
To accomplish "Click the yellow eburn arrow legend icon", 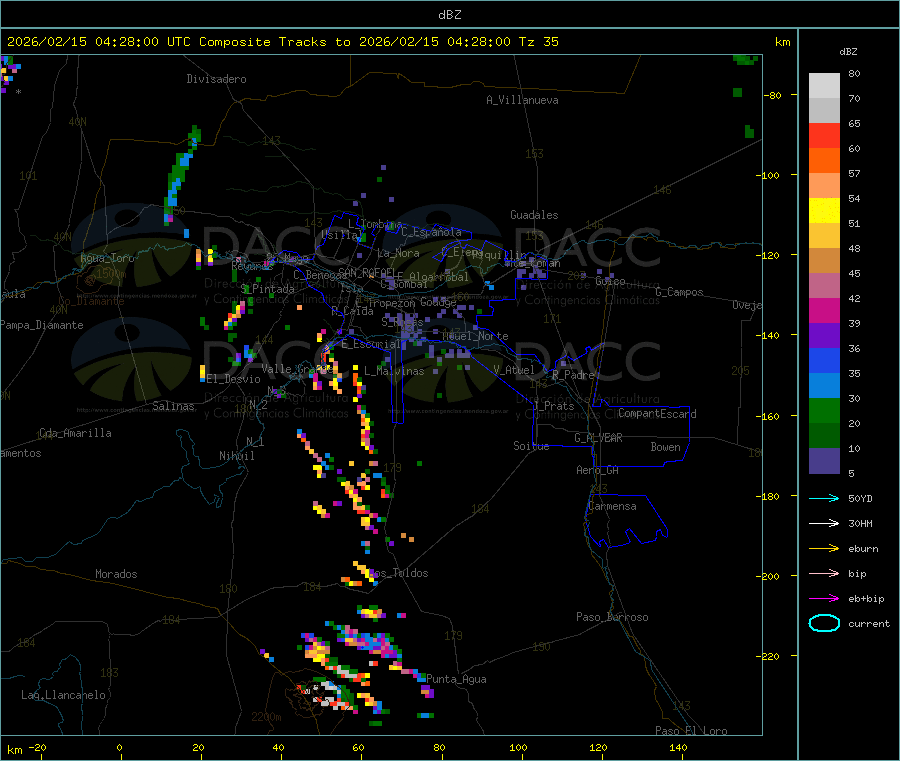I will pos(824,549).
